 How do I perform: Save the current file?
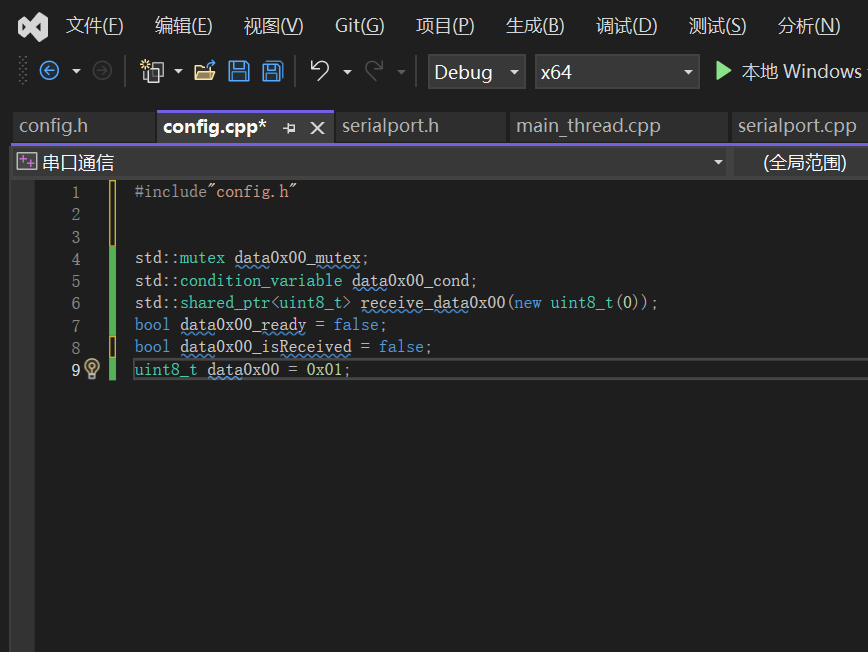[x=239, y=71]
